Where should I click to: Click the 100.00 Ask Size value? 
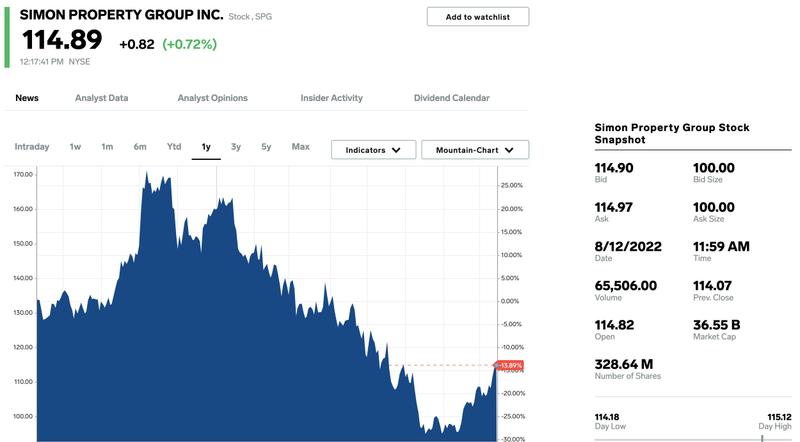pos(714,207)
